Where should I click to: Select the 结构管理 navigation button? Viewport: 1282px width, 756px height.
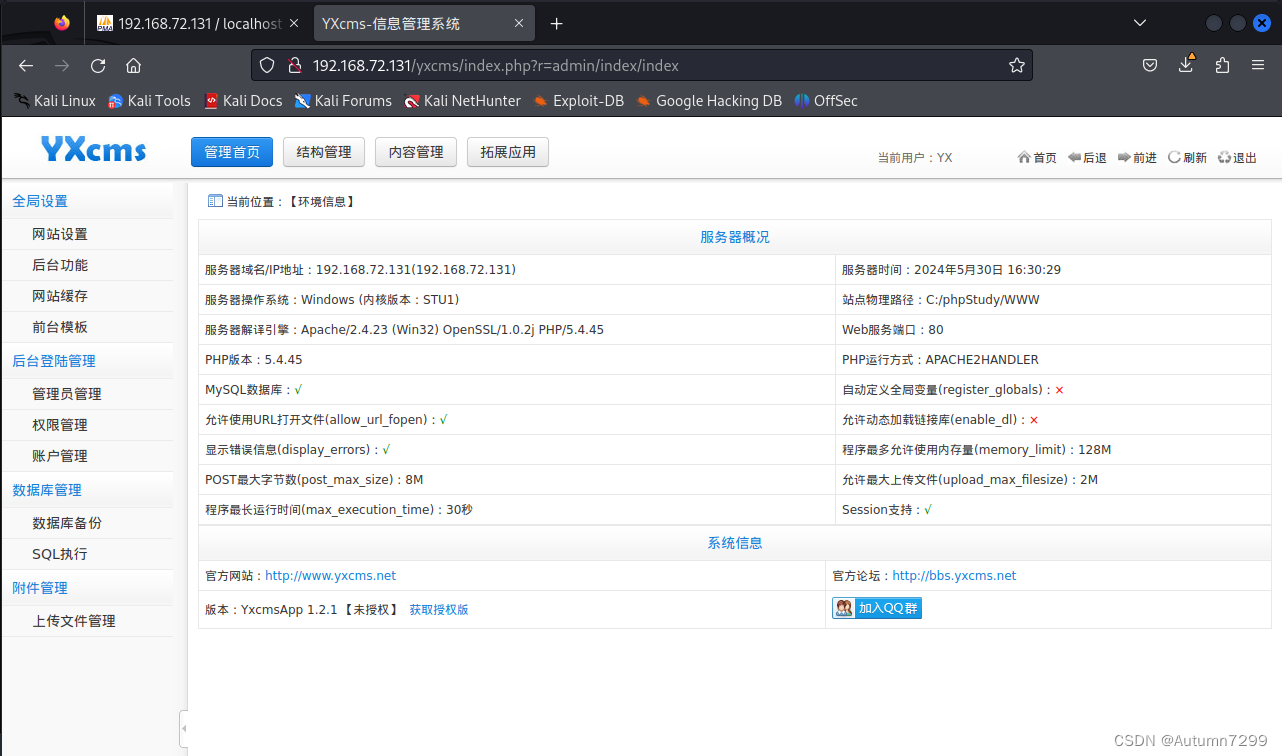(x=324, y=152)
